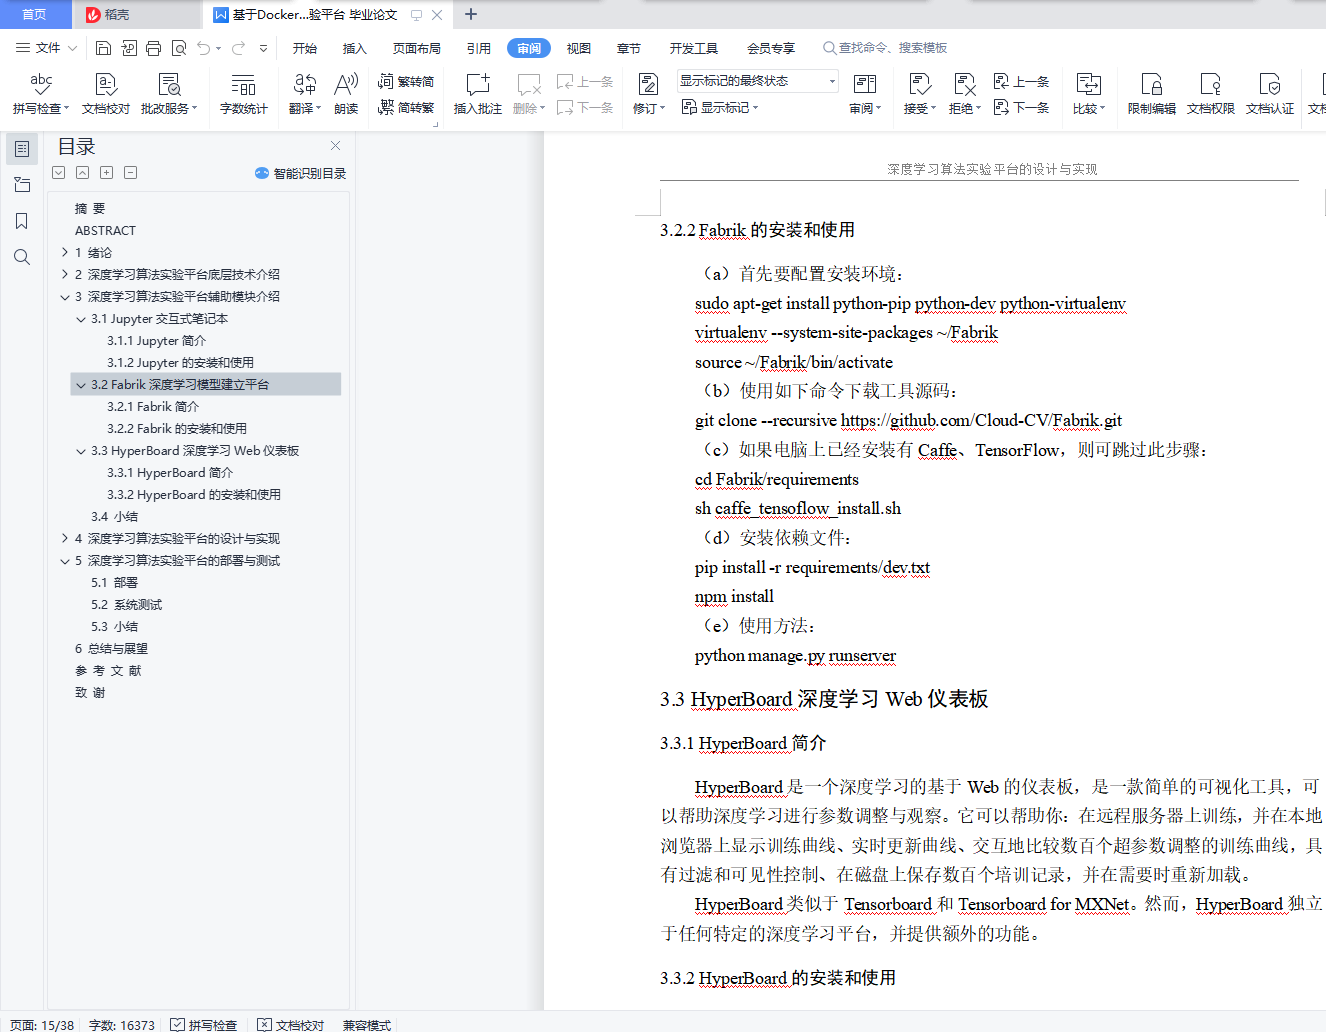This screenshot has width=1326, height=1032.
Task: Switch to the 章节 ribbon tab
Action: (629, 48)
